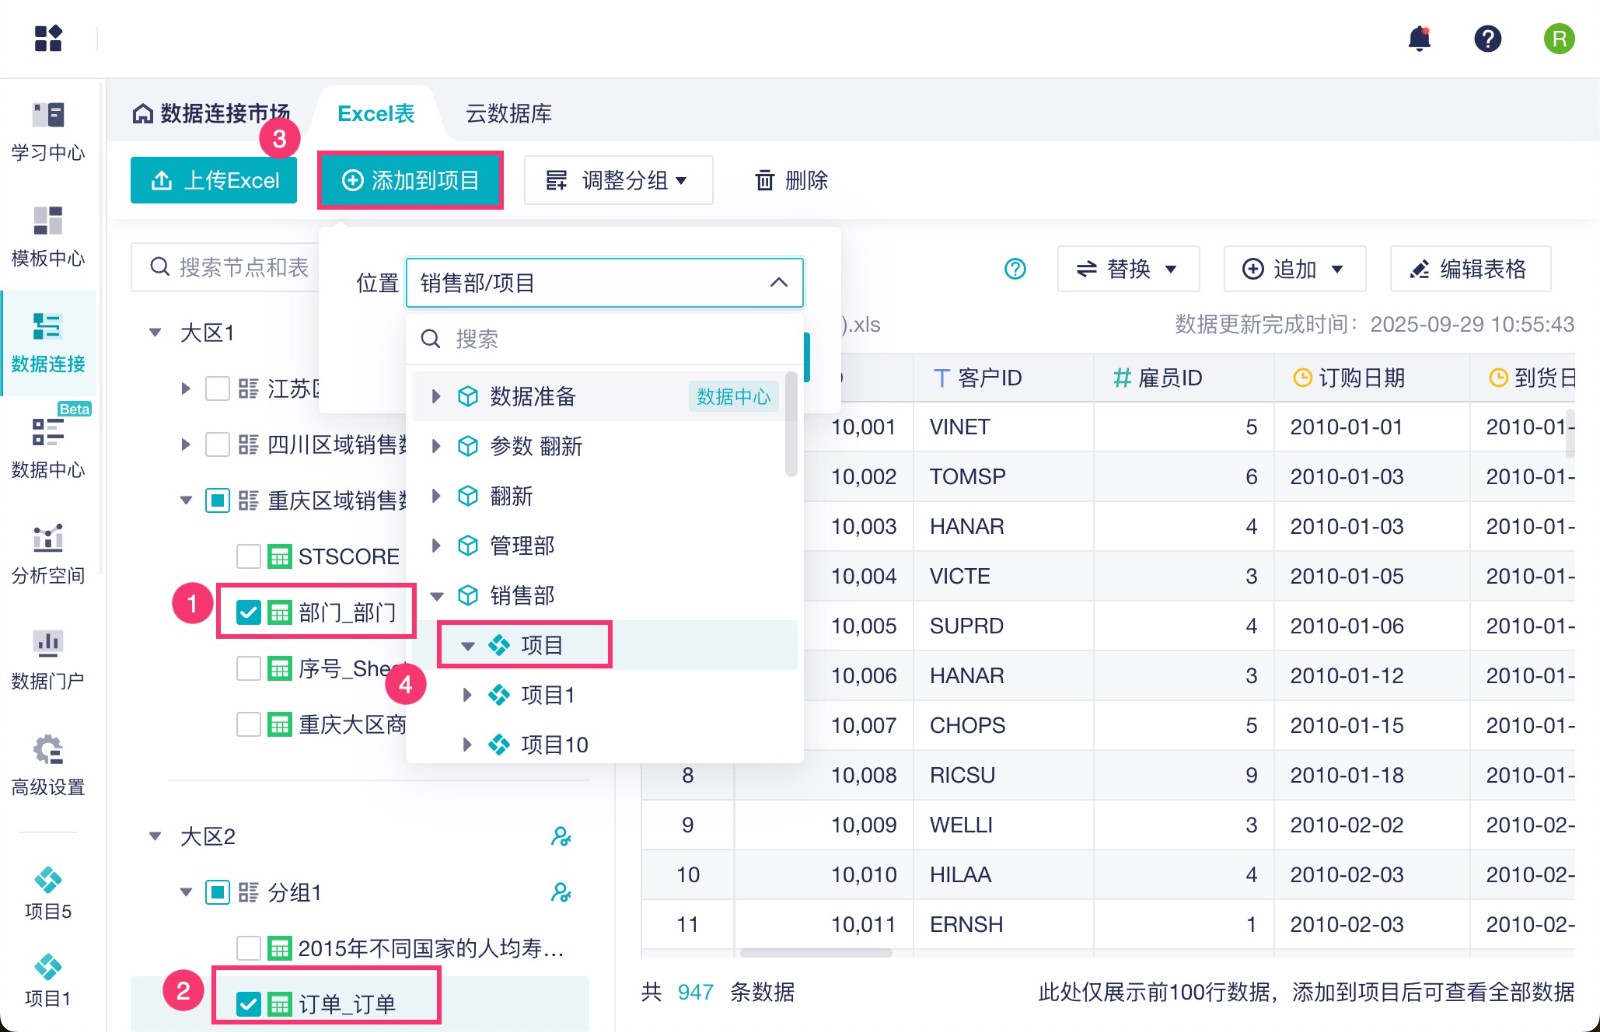Click the 雇员ID number type icon
This screenshot has width=1600, height=1032.
coord(1122,378)
